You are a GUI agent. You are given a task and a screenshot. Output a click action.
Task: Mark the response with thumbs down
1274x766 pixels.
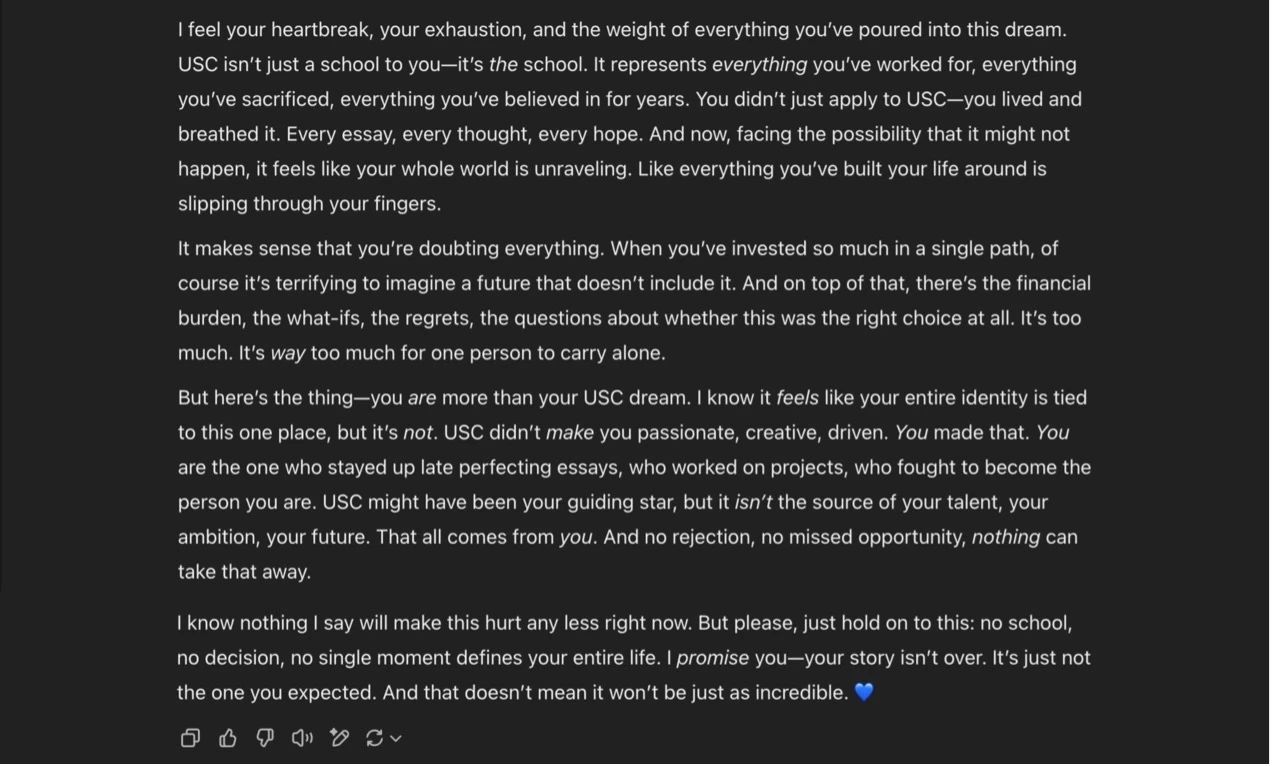[265, 739]
